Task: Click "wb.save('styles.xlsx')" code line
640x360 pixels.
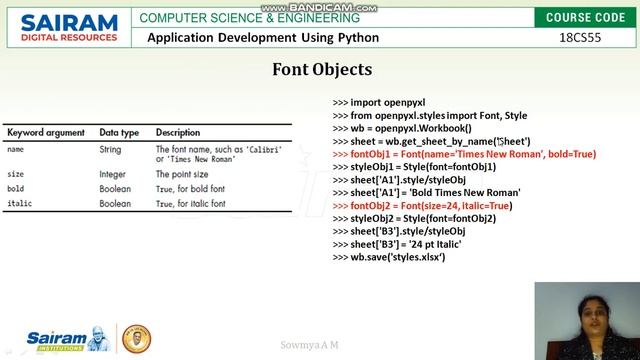Action: [389, 257]
